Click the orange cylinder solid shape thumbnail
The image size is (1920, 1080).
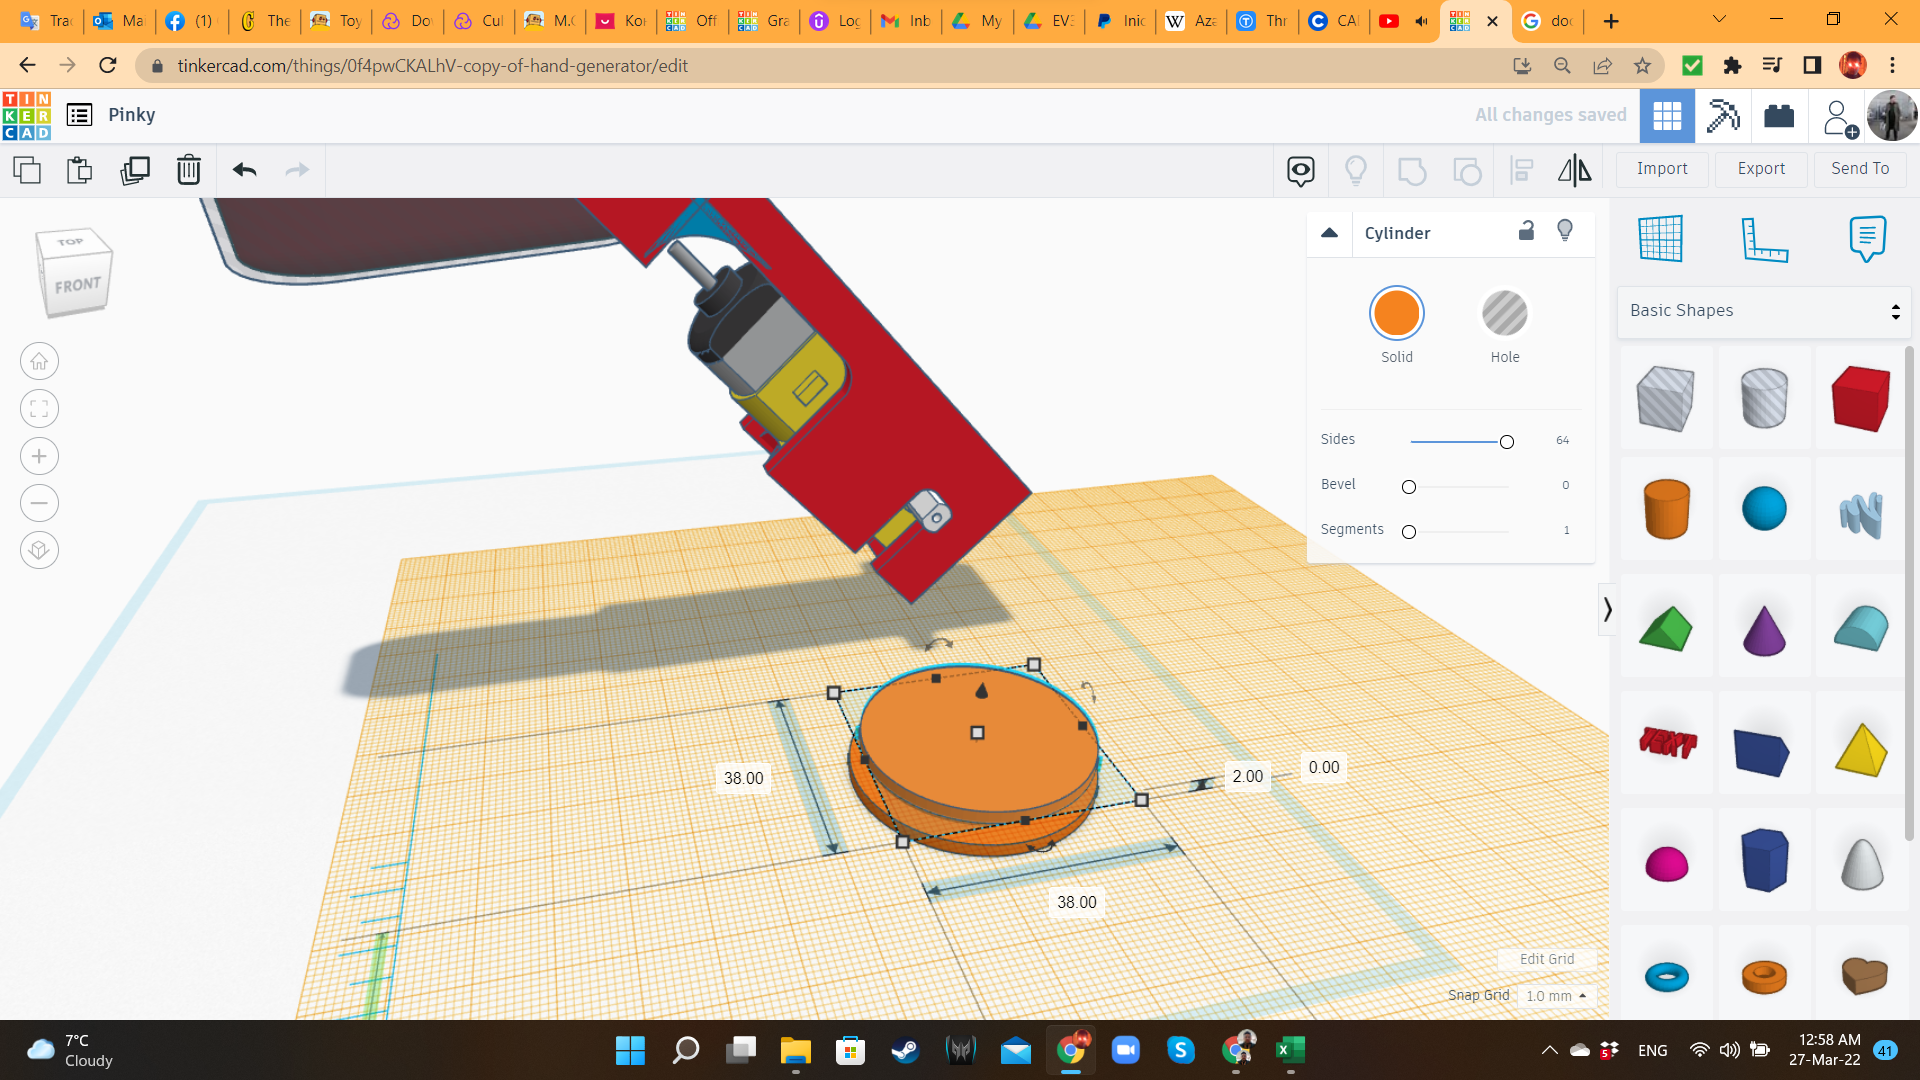click(x=1664, y=509)
